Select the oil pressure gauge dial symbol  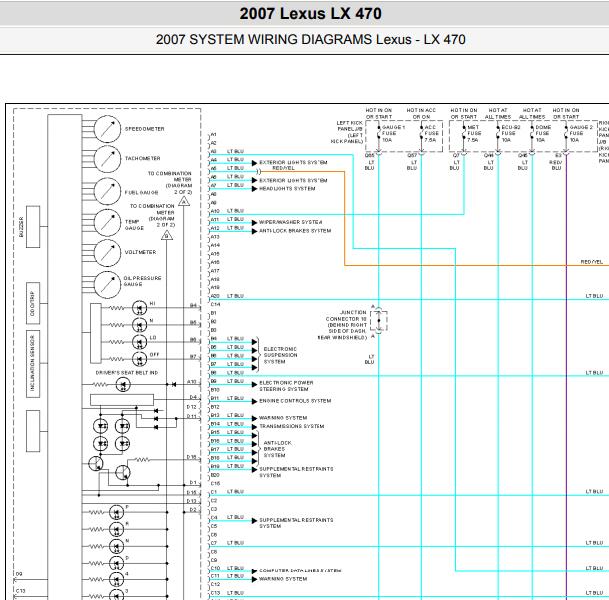pyautogui.click(x=107, y=284)
